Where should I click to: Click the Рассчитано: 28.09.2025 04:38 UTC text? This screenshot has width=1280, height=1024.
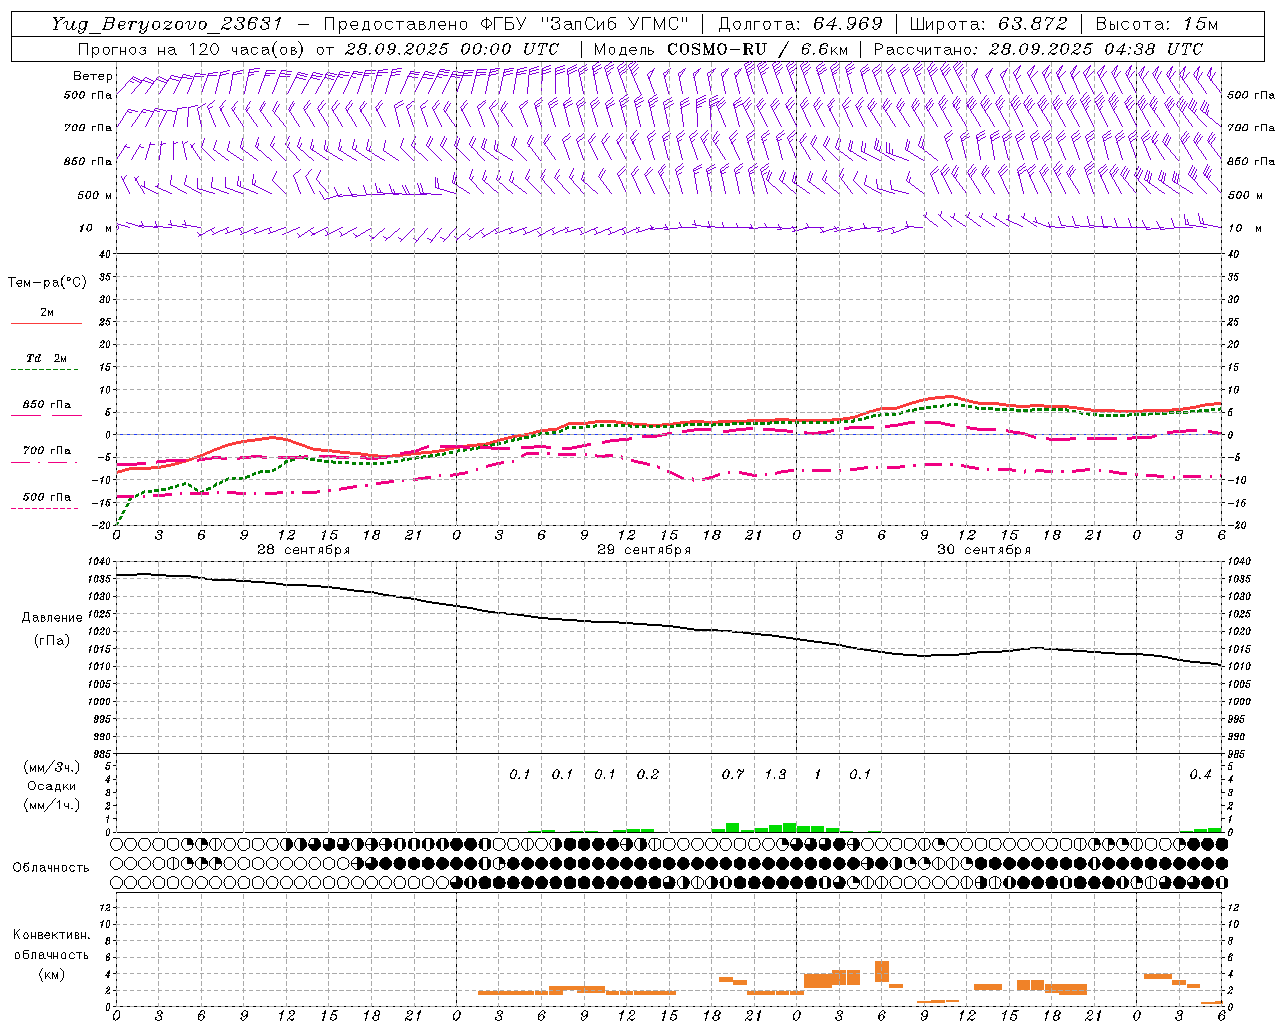click(x=1038, y=49)
